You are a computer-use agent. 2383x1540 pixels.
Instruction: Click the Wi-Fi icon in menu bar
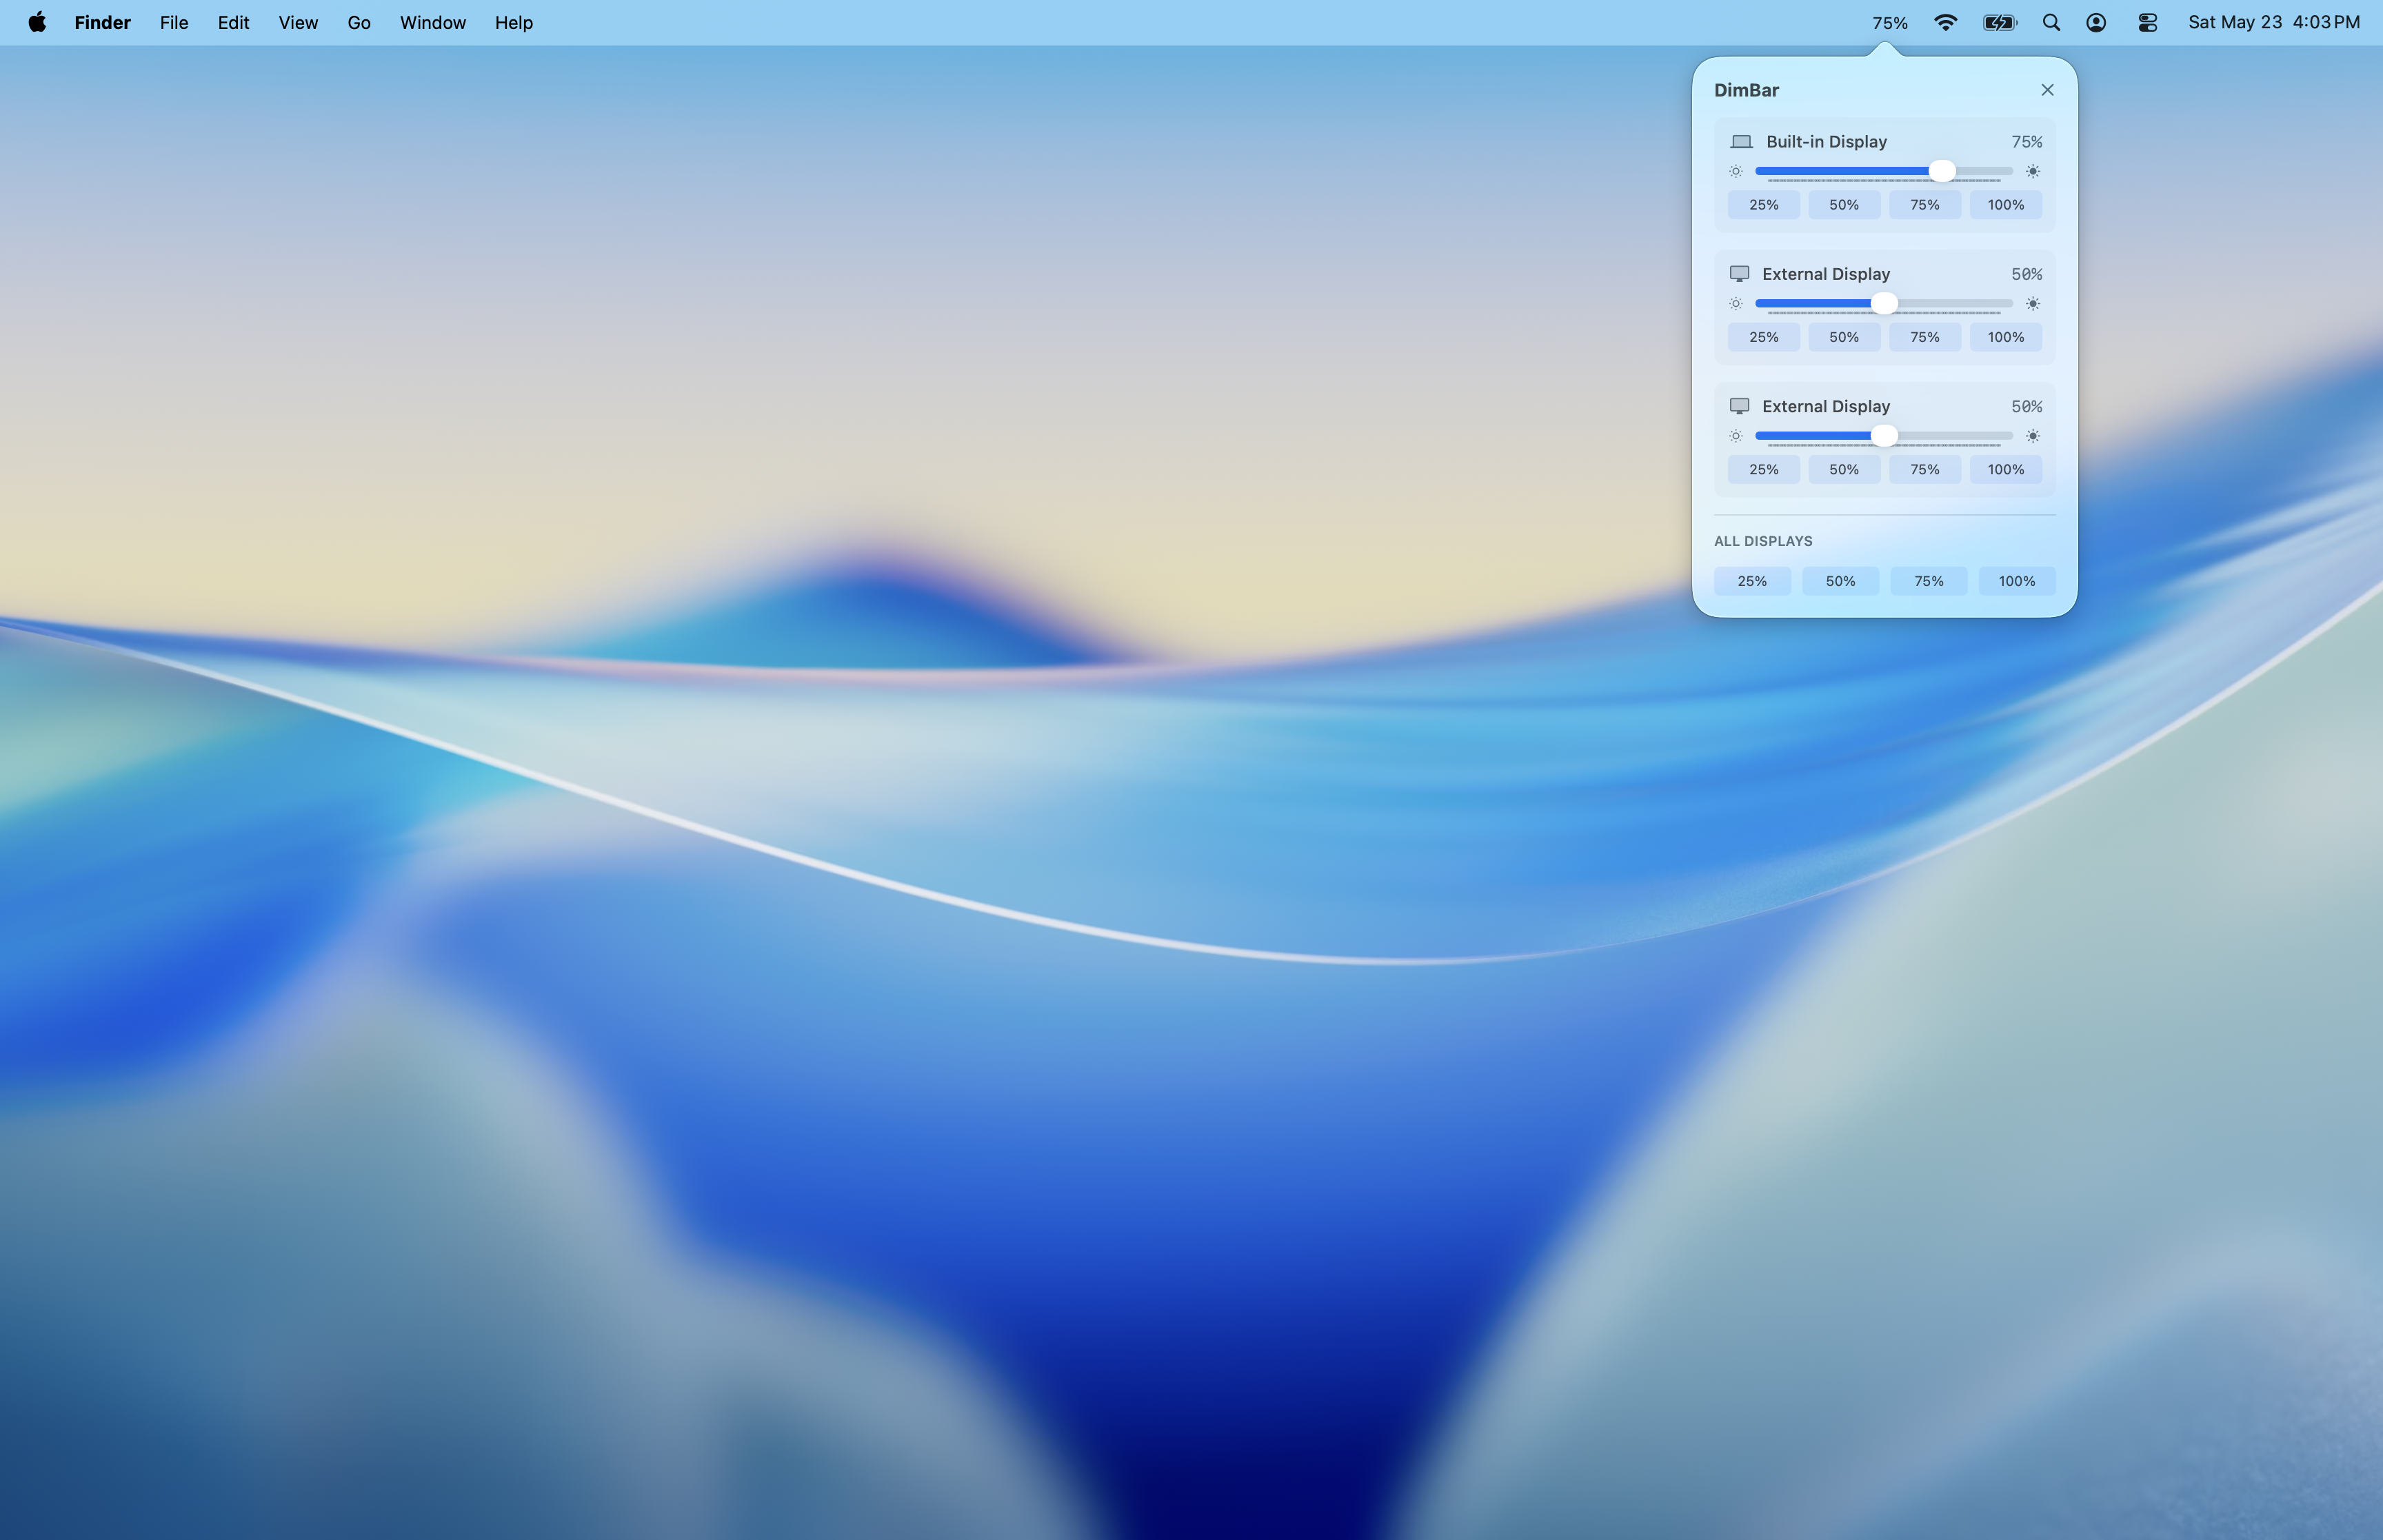coord(1945,22)
